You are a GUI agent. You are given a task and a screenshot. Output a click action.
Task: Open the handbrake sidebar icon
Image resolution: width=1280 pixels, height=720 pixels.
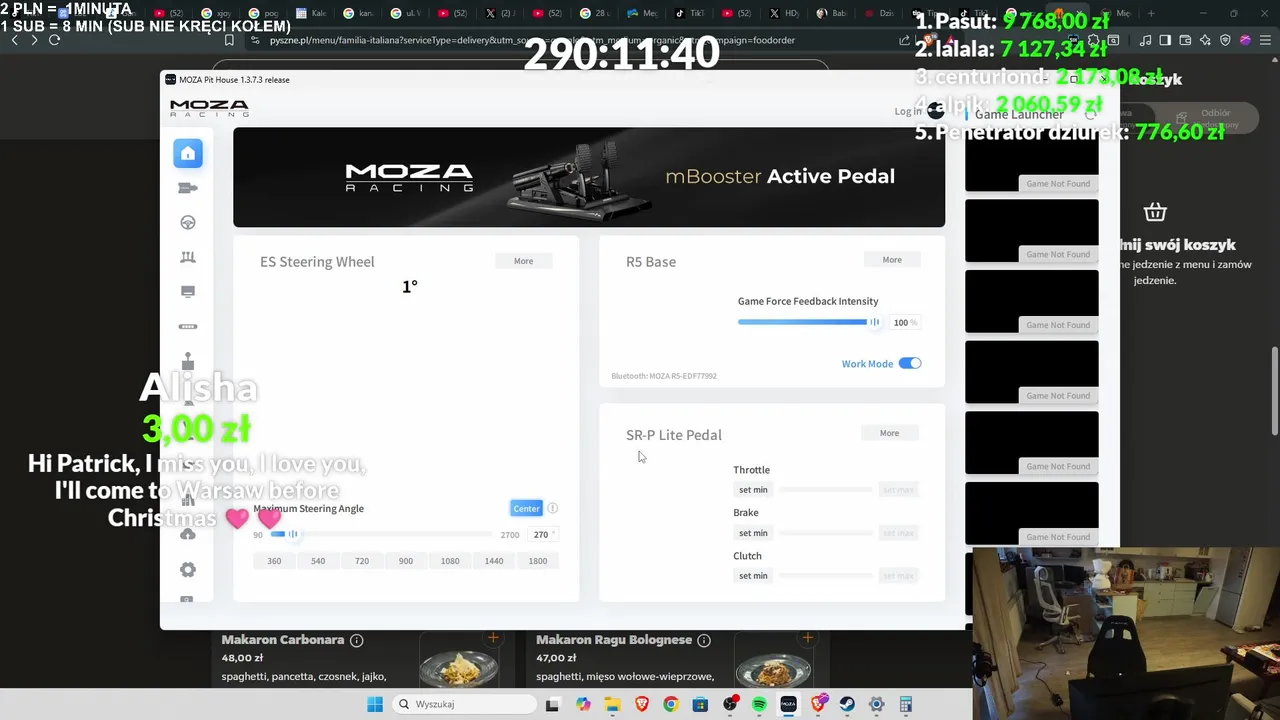(188, 327)
